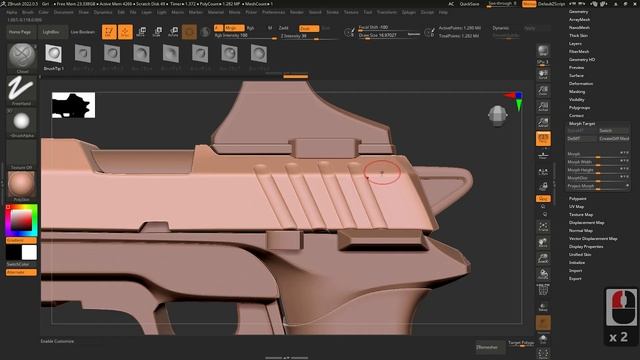Open the Alpha menu
Viewport: 640px width, 360px height.
point(12,12)
